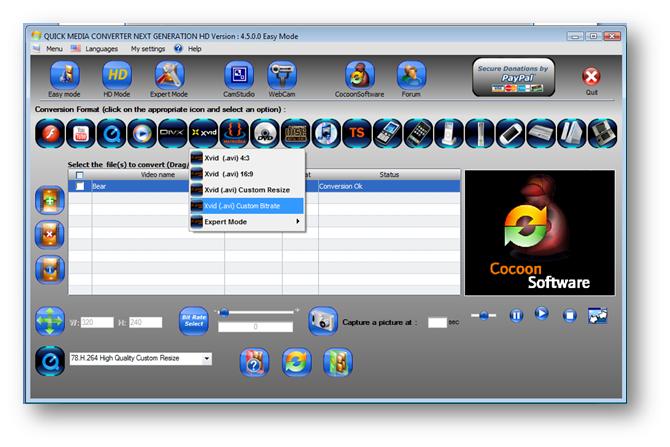The width and height of the screenshot is (670, 447).
Task: Select the Matroska conversion format icon
Action: [x=234, y=134]
